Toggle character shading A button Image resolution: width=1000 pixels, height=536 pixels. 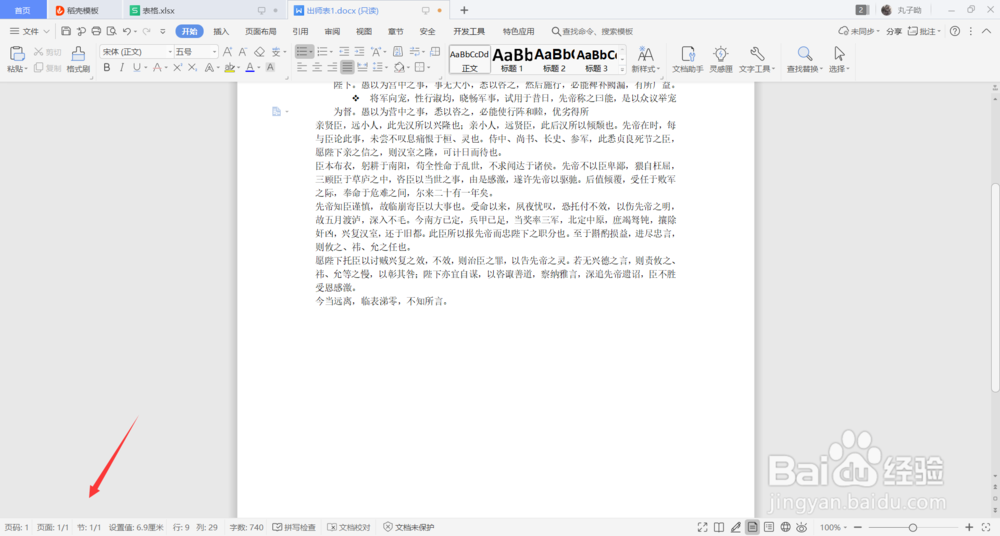pyautogui.click(x=270, y=68)
